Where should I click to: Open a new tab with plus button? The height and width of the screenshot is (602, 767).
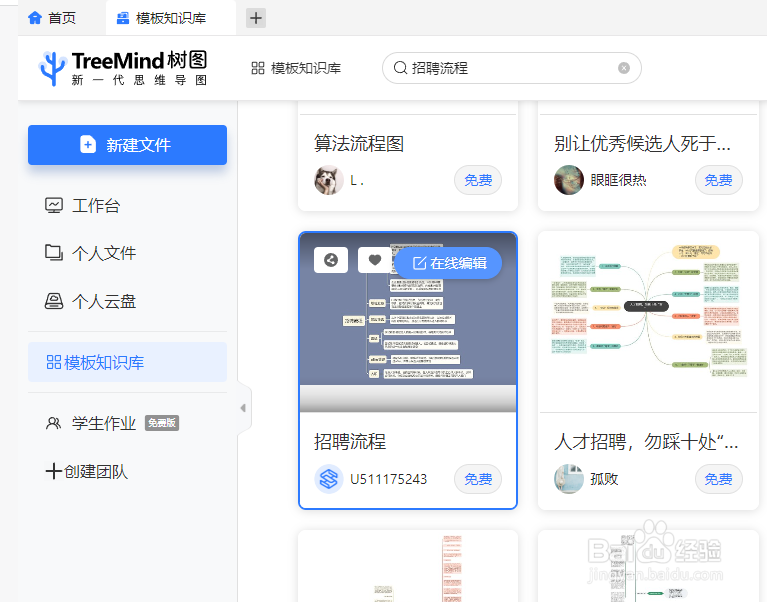(x=255, y=18)
